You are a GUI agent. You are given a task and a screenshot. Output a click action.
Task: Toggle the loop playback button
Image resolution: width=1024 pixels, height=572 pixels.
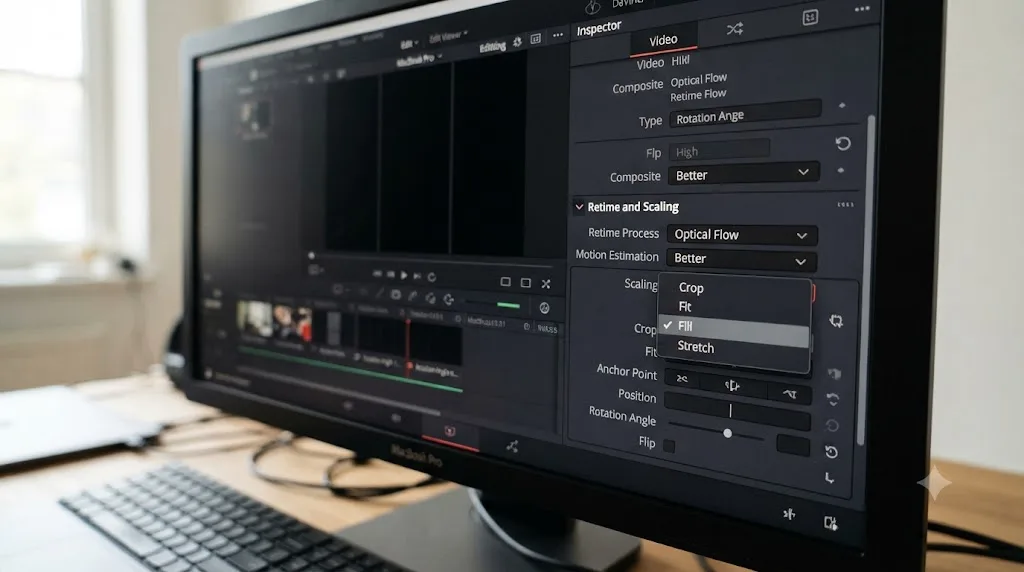[432, 278]
